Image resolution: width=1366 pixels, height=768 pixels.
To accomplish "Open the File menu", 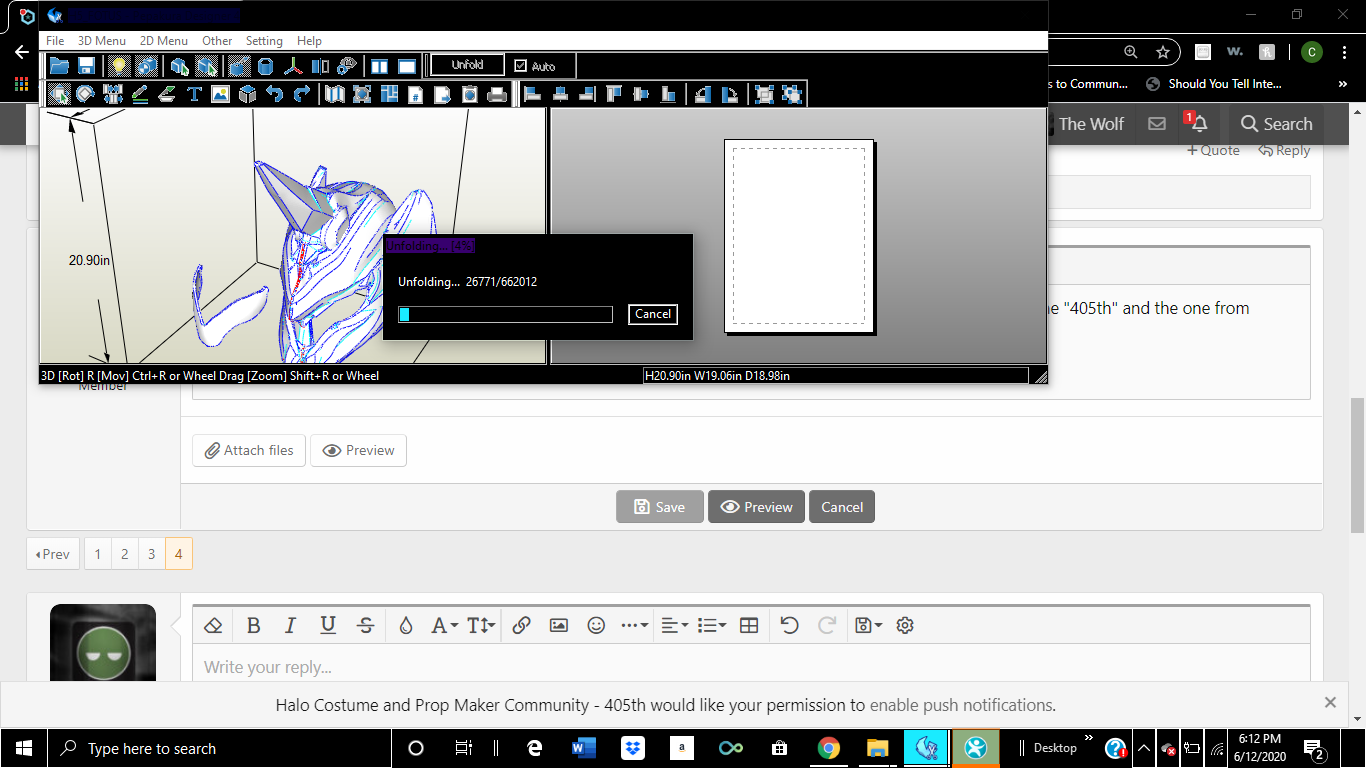I will (55, 41).
